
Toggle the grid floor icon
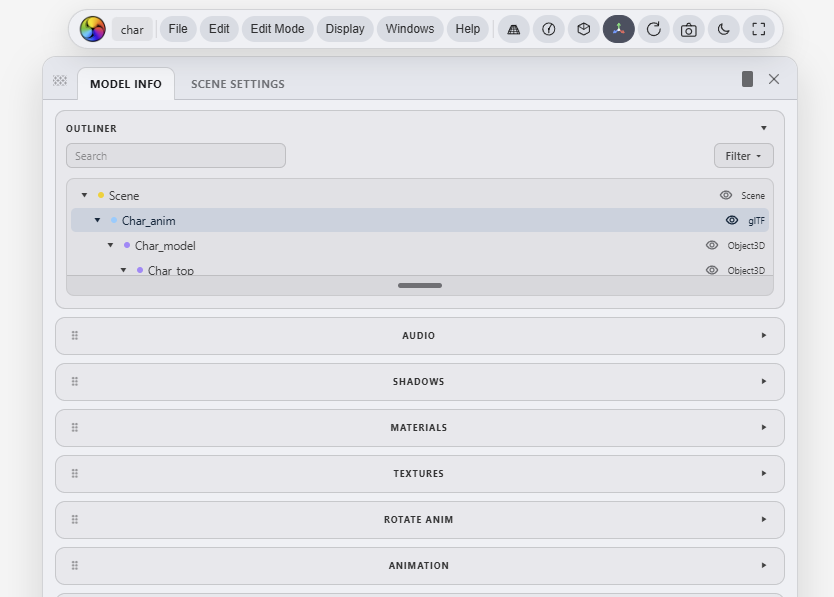tap(513, 29)
